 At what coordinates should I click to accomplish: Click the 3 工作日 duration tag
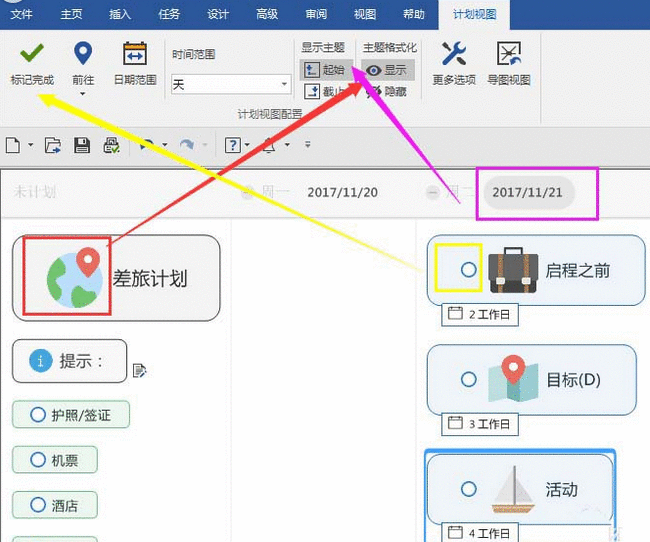[480, 424]
